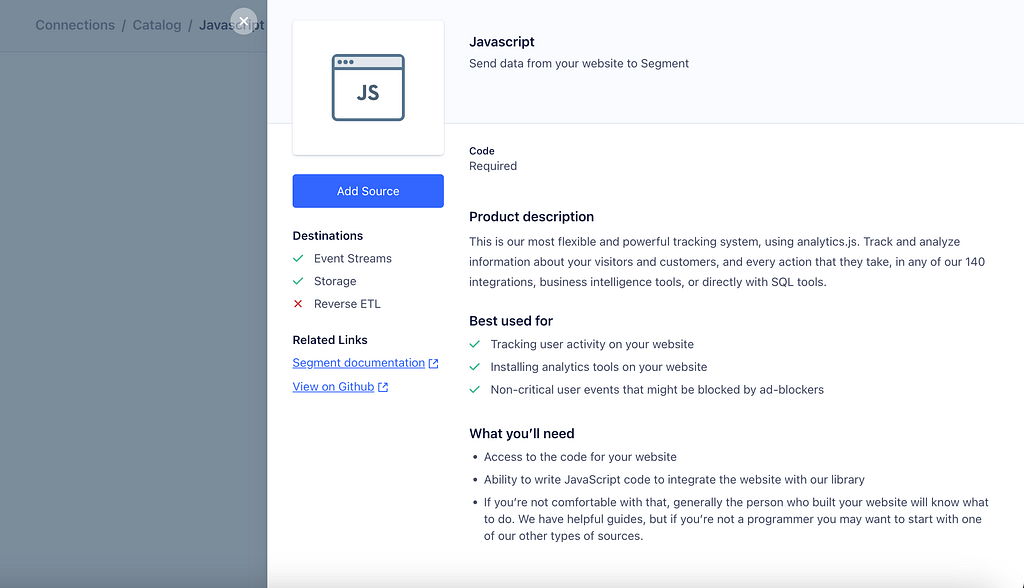Image resolution: width=1024 pixels, height=588 pixels.
Task: Select the Javascript title heading
Action: (x=502, y=42)
